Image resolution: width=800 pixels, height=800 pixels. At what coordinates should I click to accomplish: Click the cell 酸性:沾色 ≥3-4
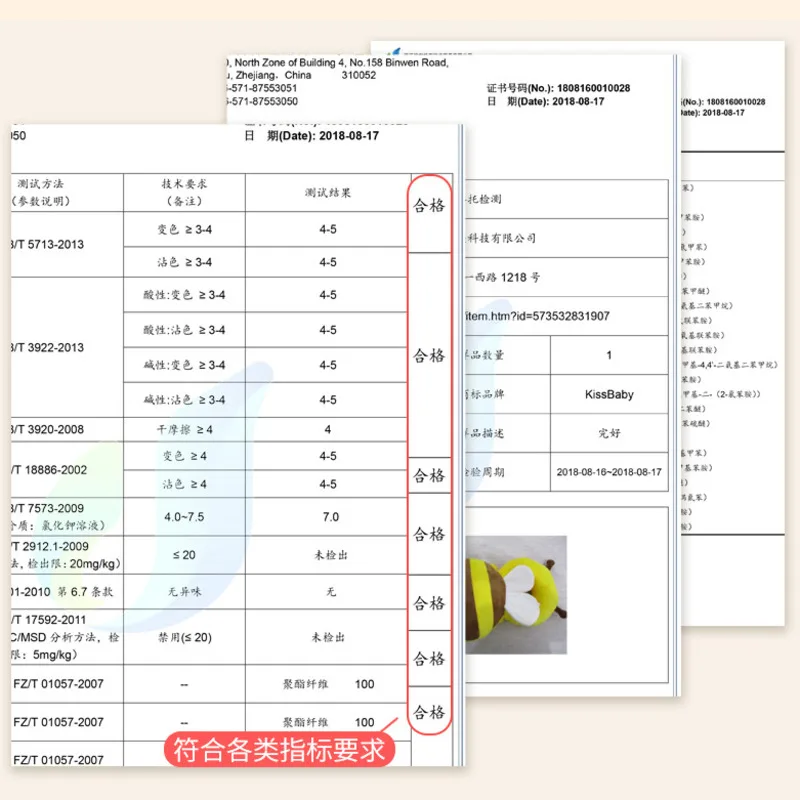[184, 330]
